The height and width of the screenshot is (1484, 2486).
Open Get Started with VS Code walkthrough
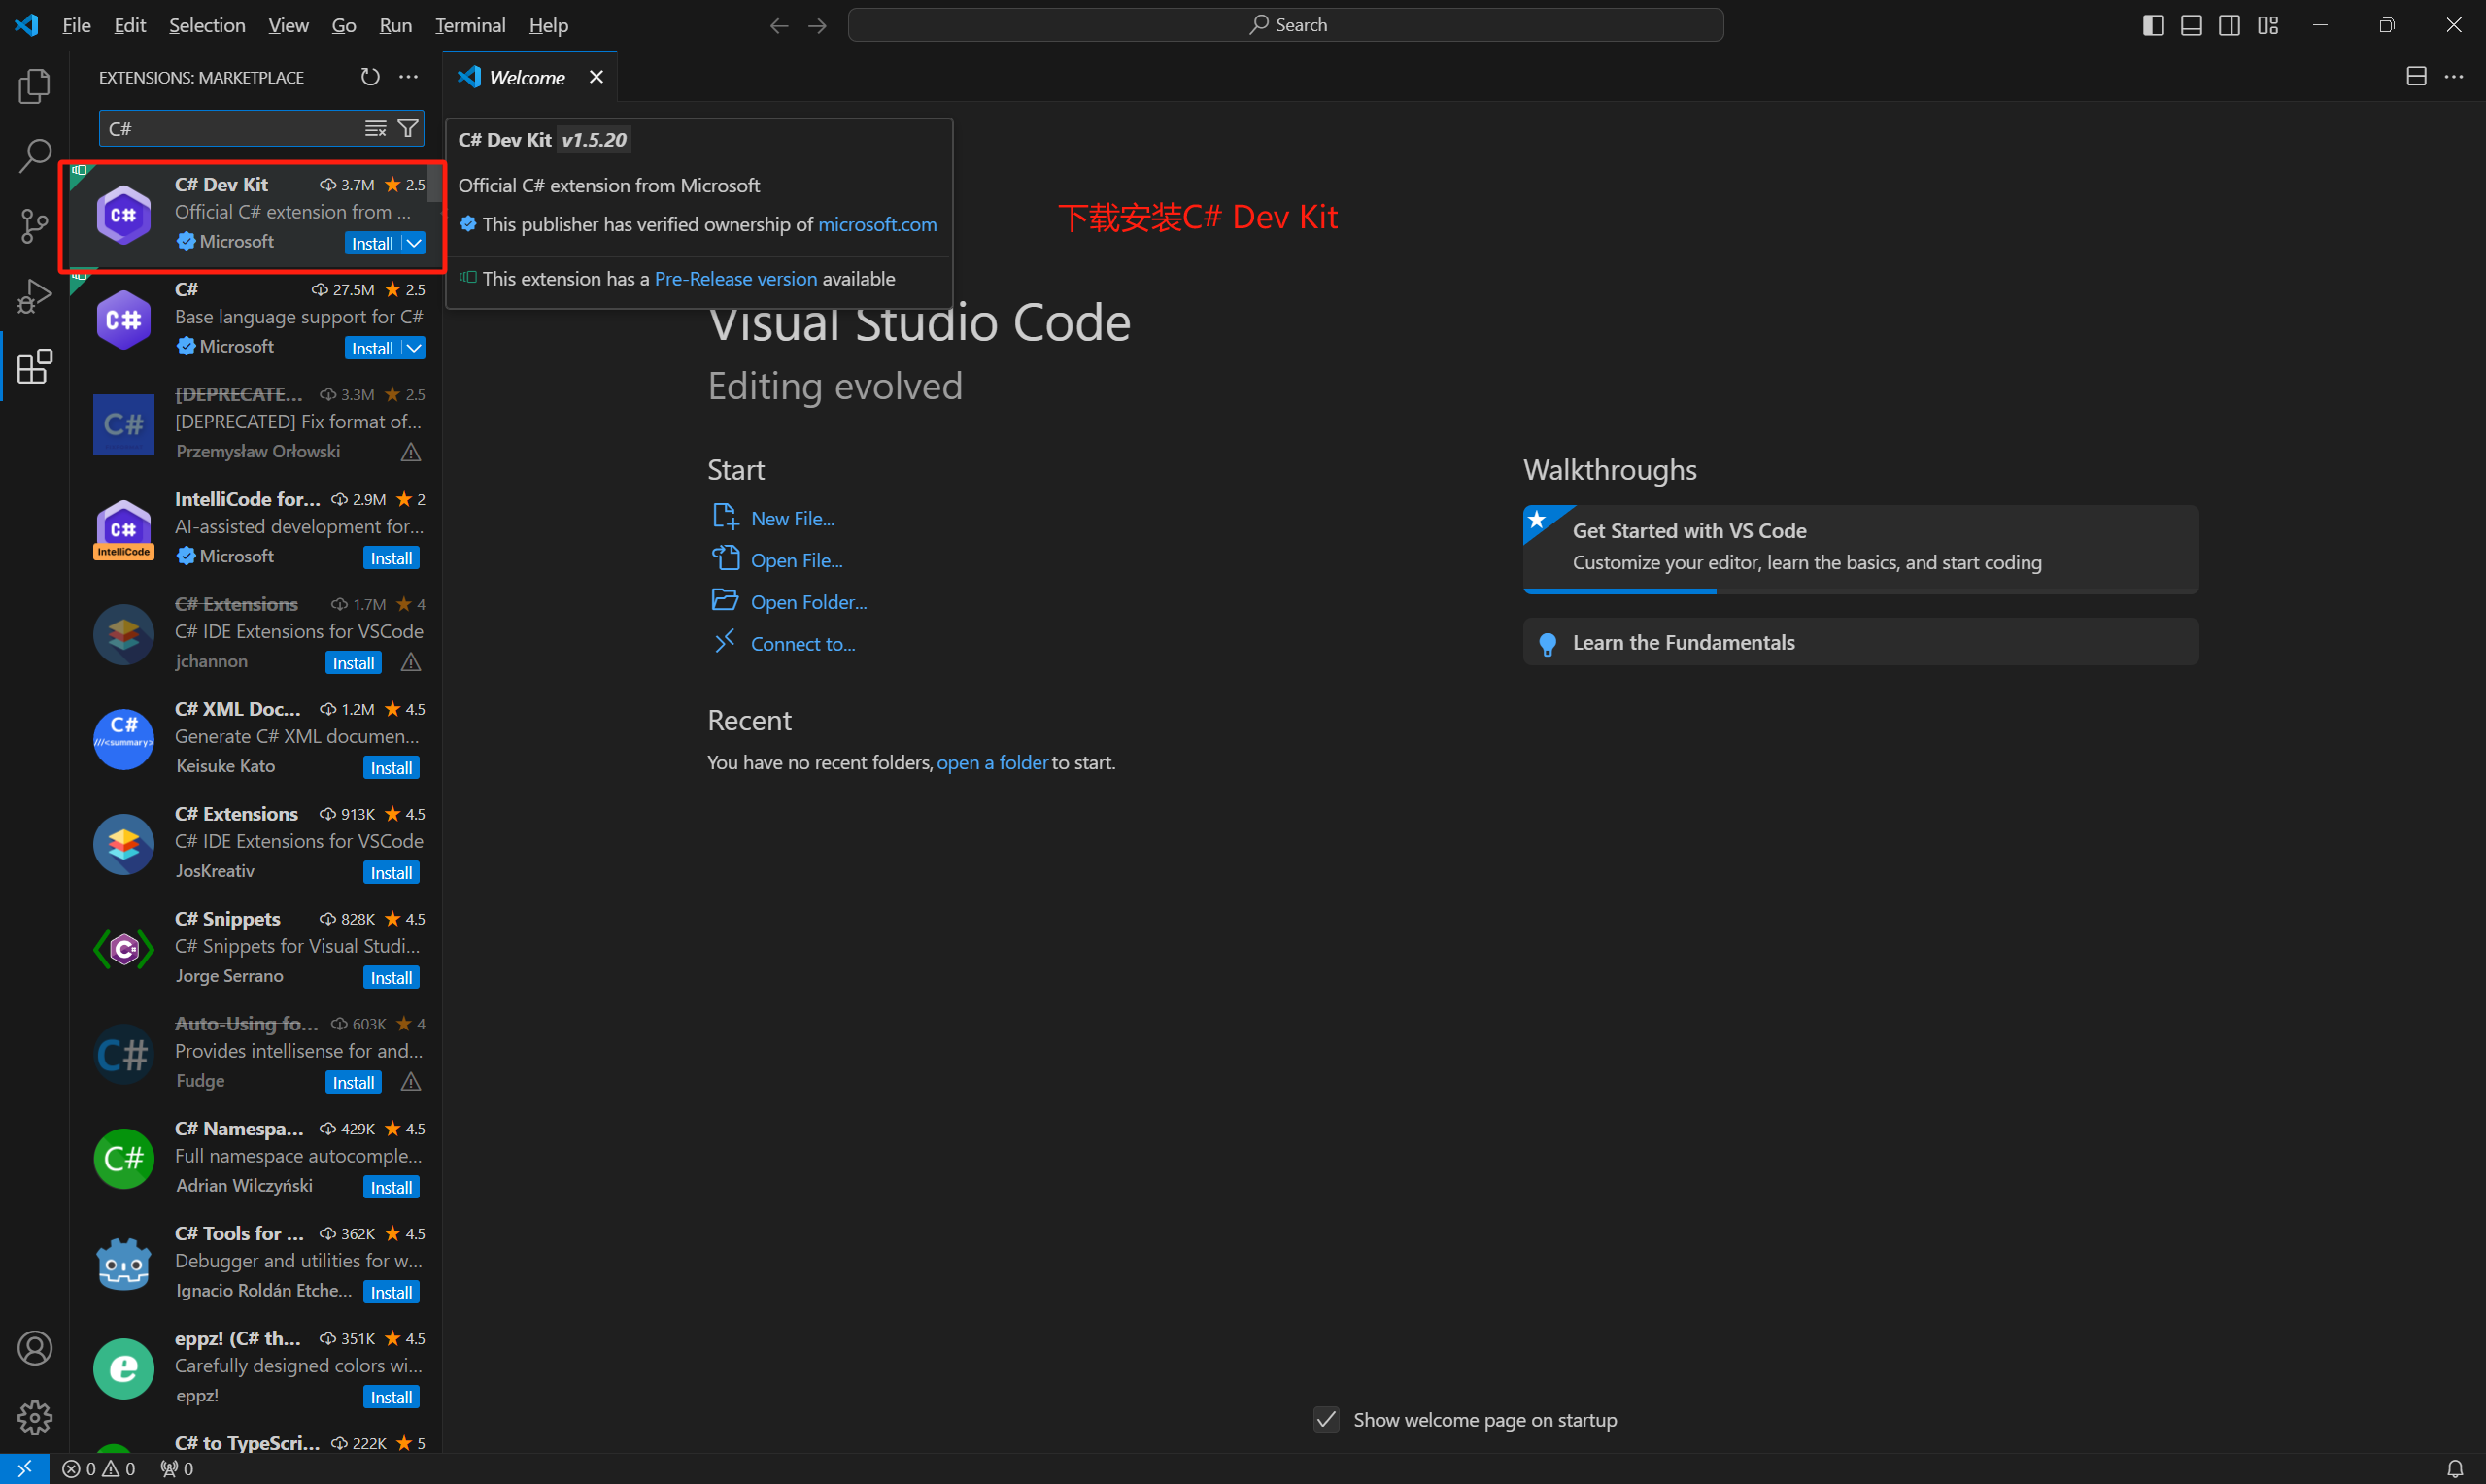pyautogui.click(x=1860, y=548)
